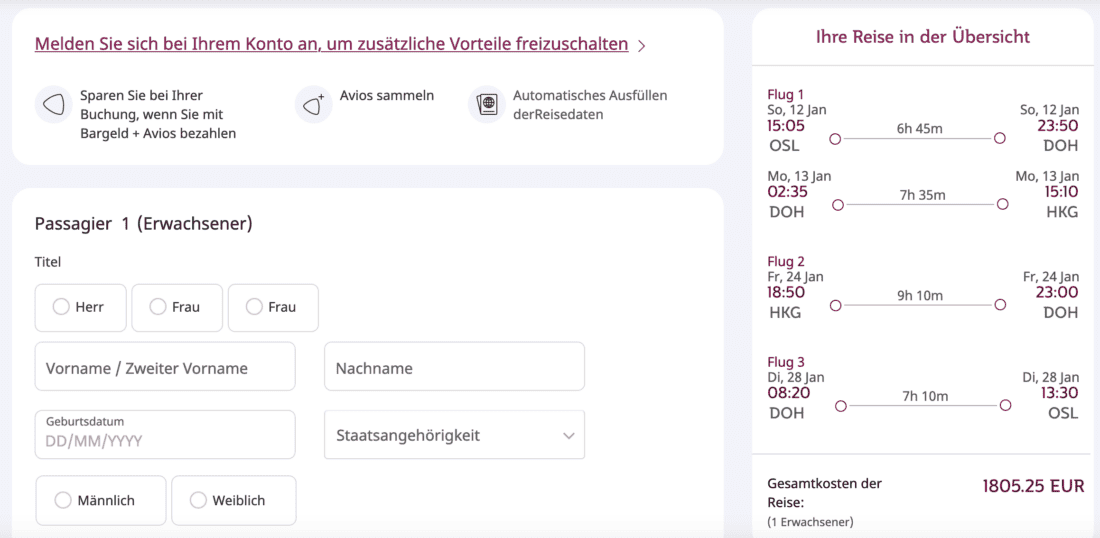1100x538 pixels.
Task: Open the 'Melden Sie sich bei Ihrem Konto an' link
Action: (331, 44)
